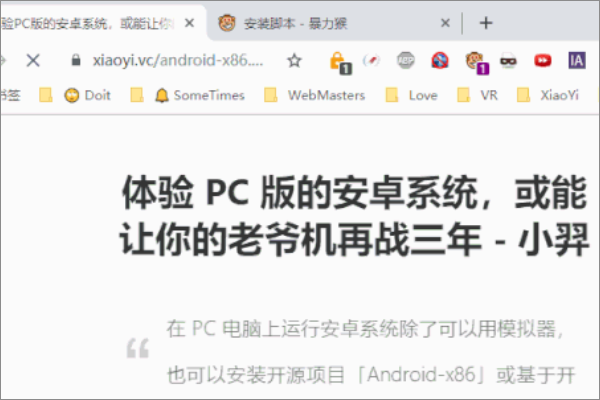Open the VR bookmark folder

pyautogui.click(x=478, y=95)
